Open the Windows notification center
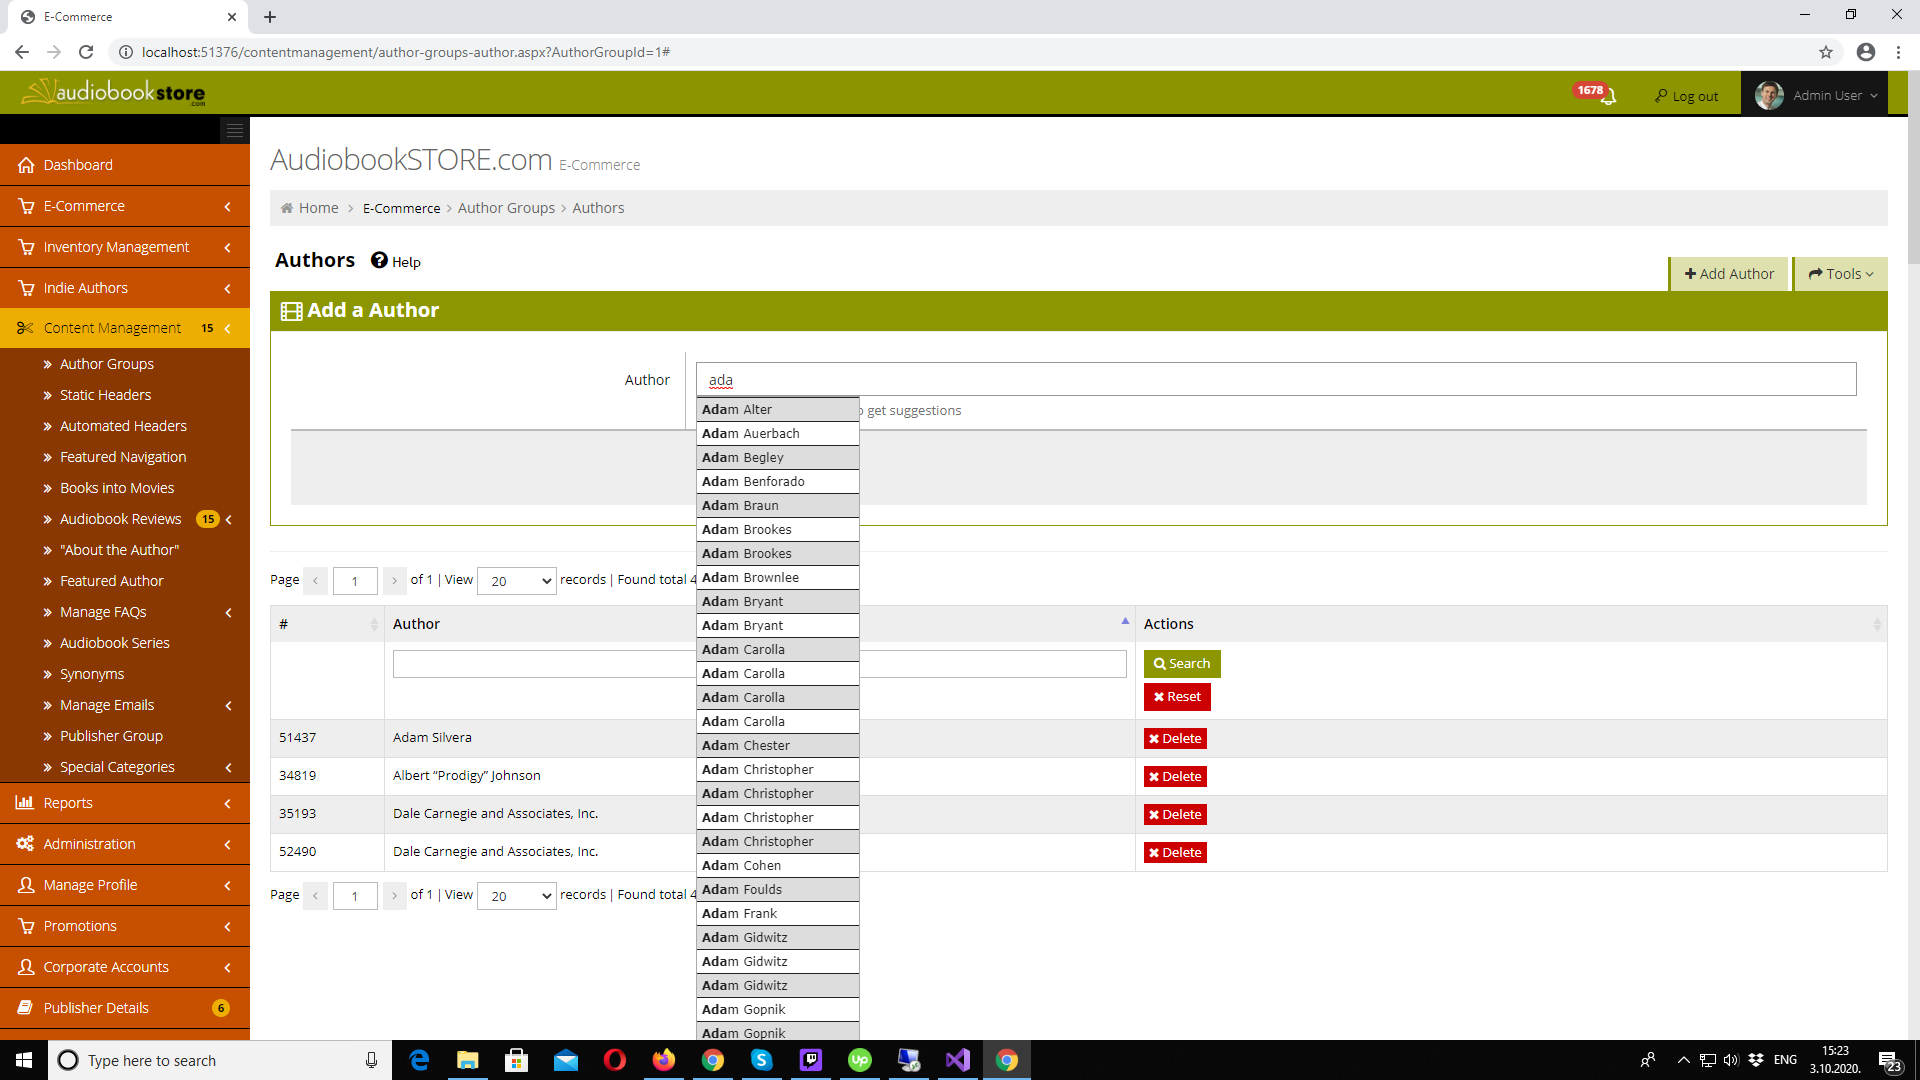This screenshot has width=1920, height=1080. pyautogui.click(x=1889, y=1060)
